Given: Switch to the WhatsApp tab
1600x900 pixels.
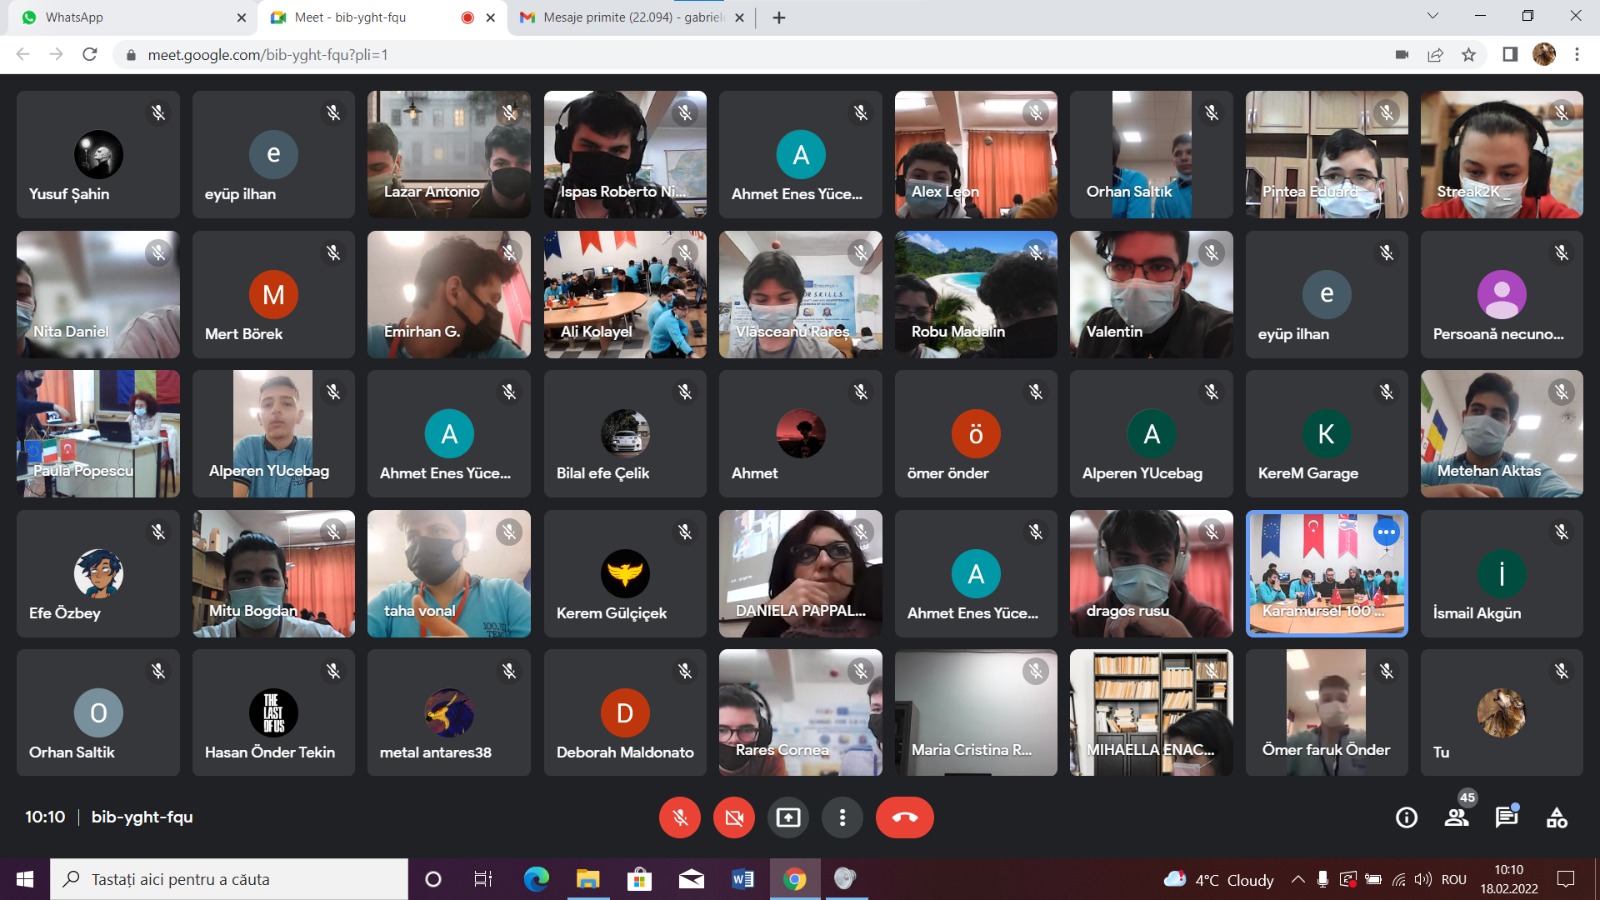Looking at the screenshot, I should pyautogui.click(x=130, y=17).
